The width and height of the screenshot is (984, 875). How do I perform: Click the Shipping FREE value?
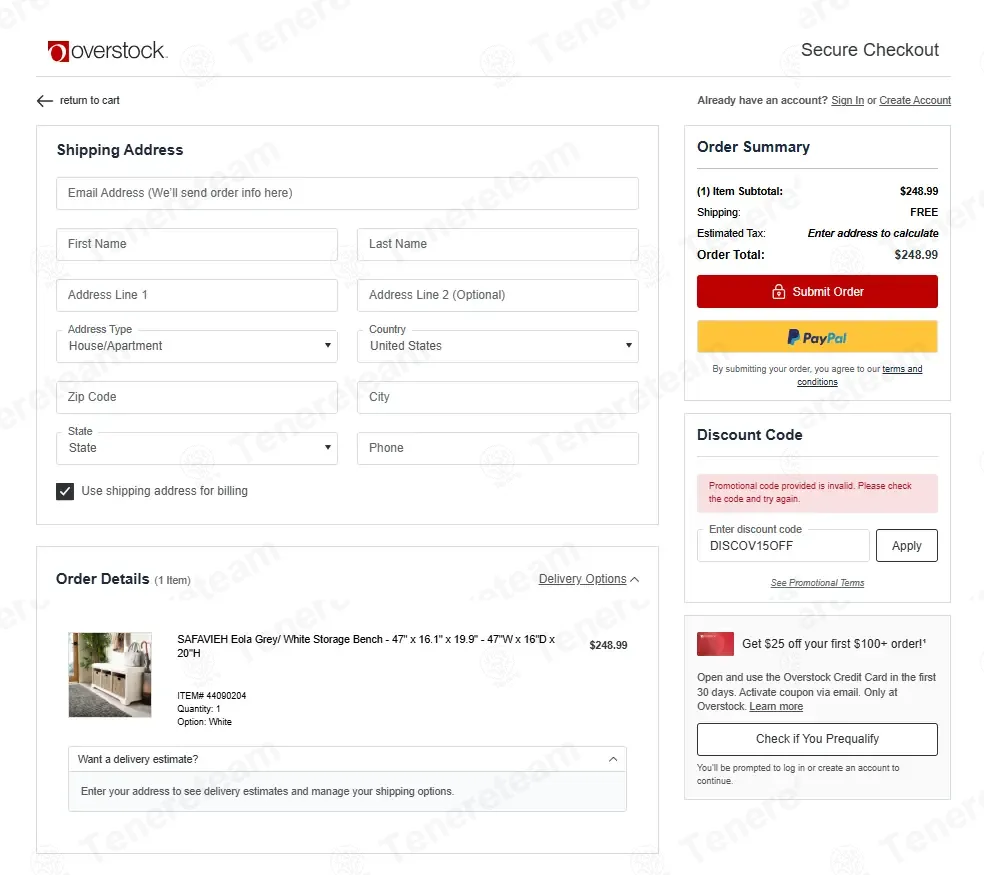coord(924,212)
